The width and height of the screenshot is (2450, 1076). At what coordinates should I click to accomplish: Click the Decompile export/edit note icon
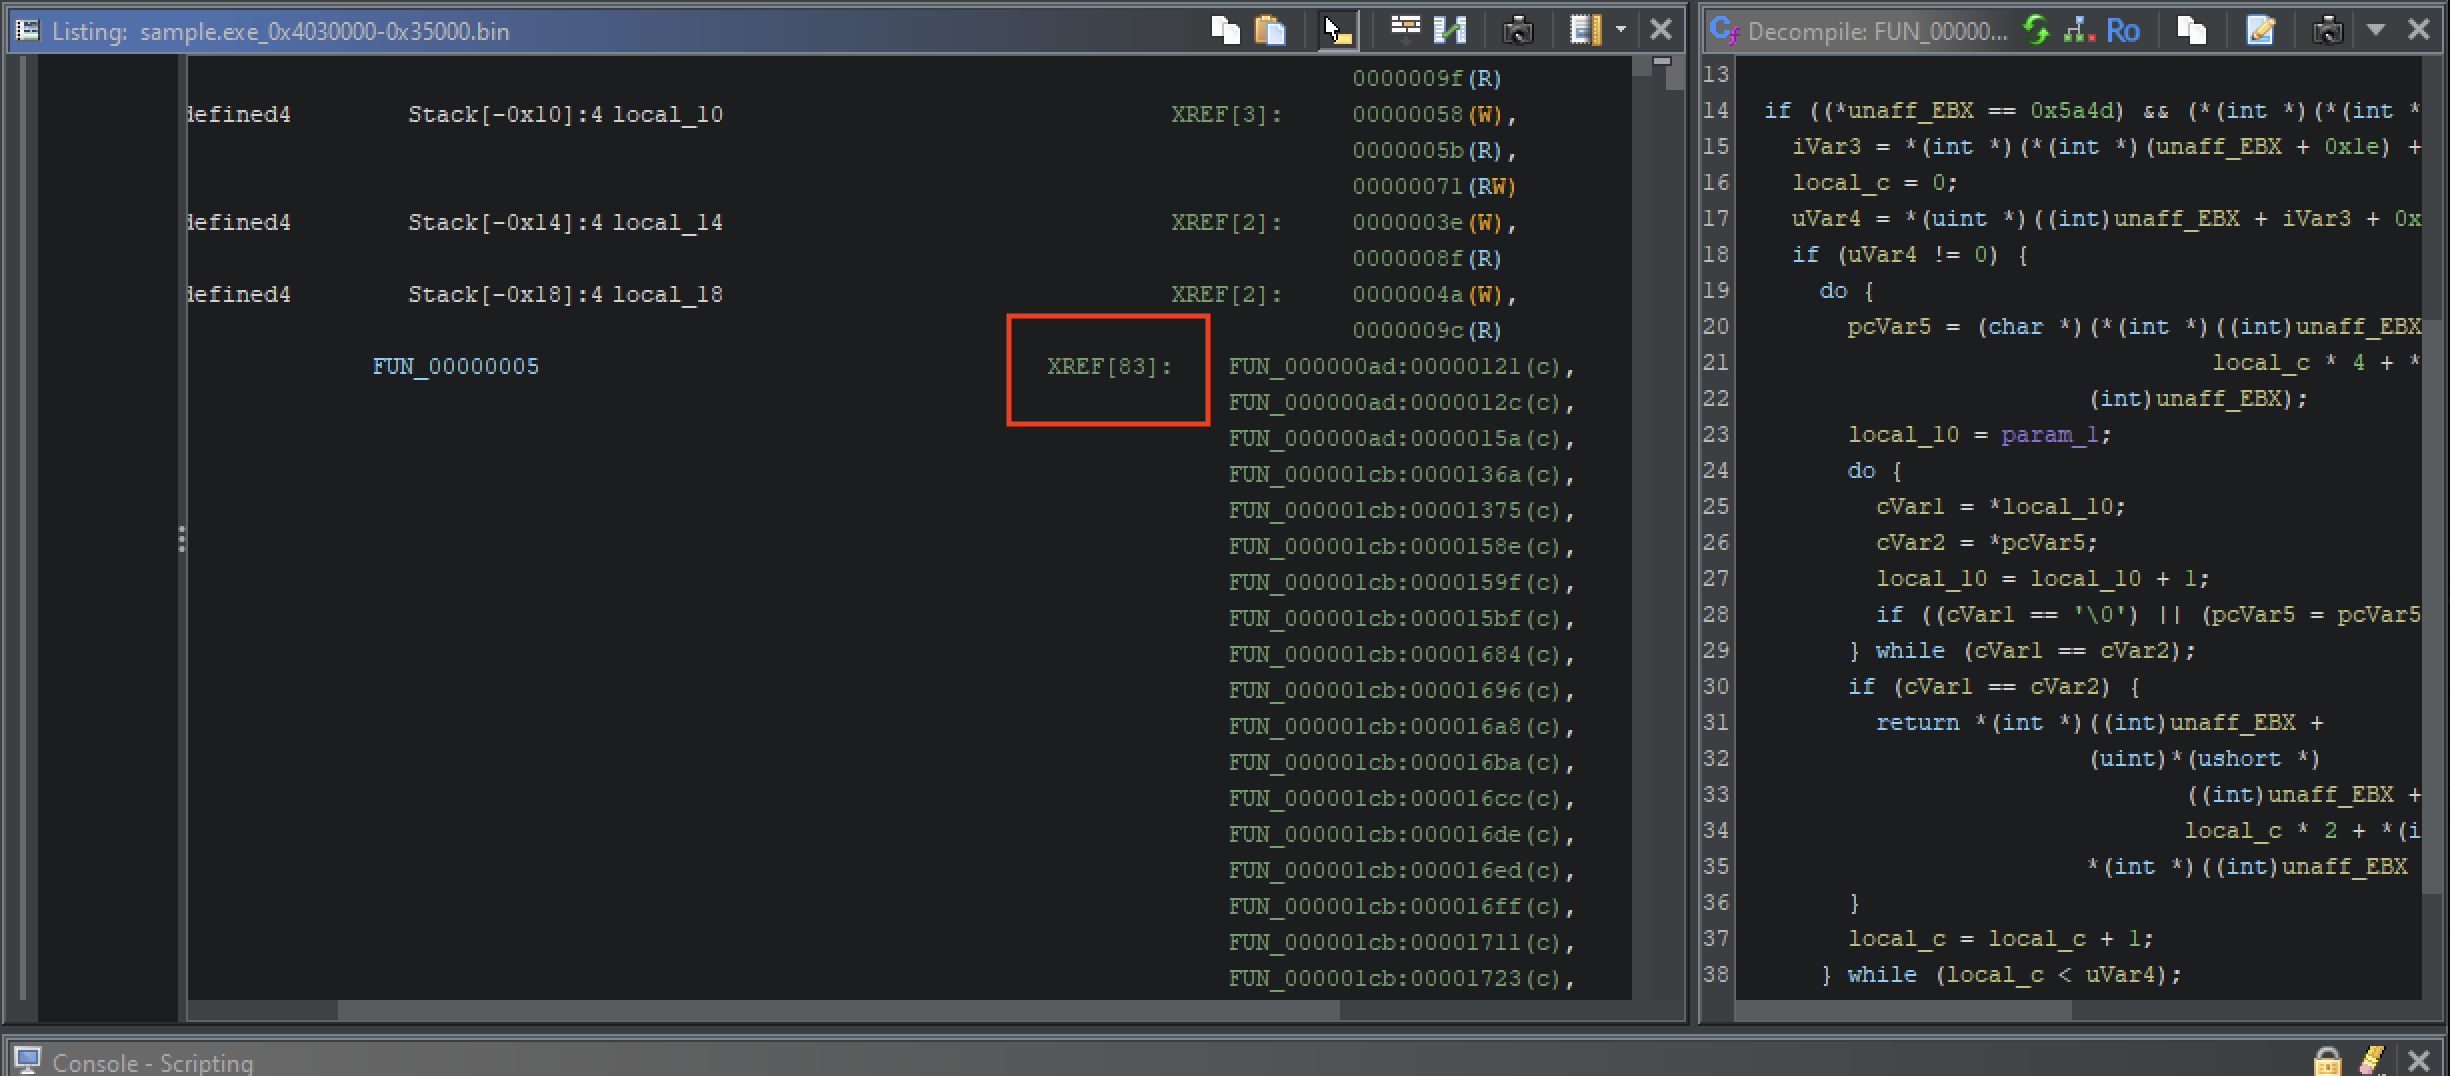point(2260,31)
